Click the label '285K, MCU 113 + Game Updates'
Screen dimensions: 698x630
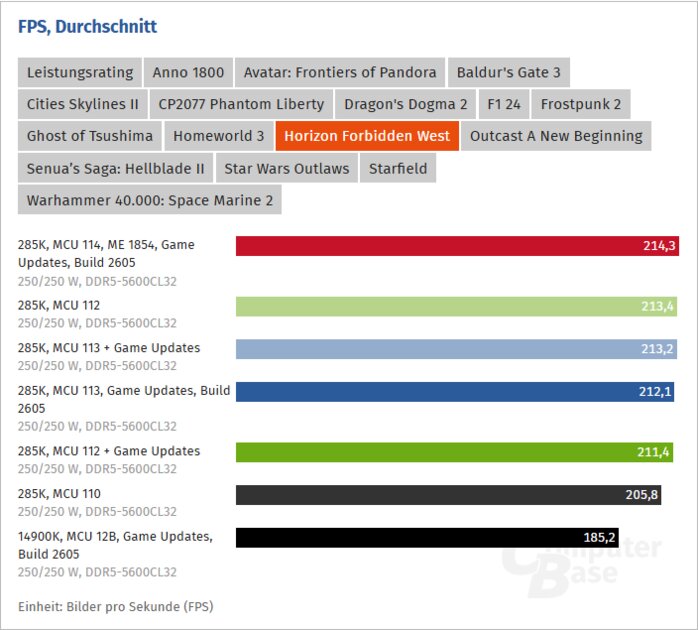pos(109,348)
